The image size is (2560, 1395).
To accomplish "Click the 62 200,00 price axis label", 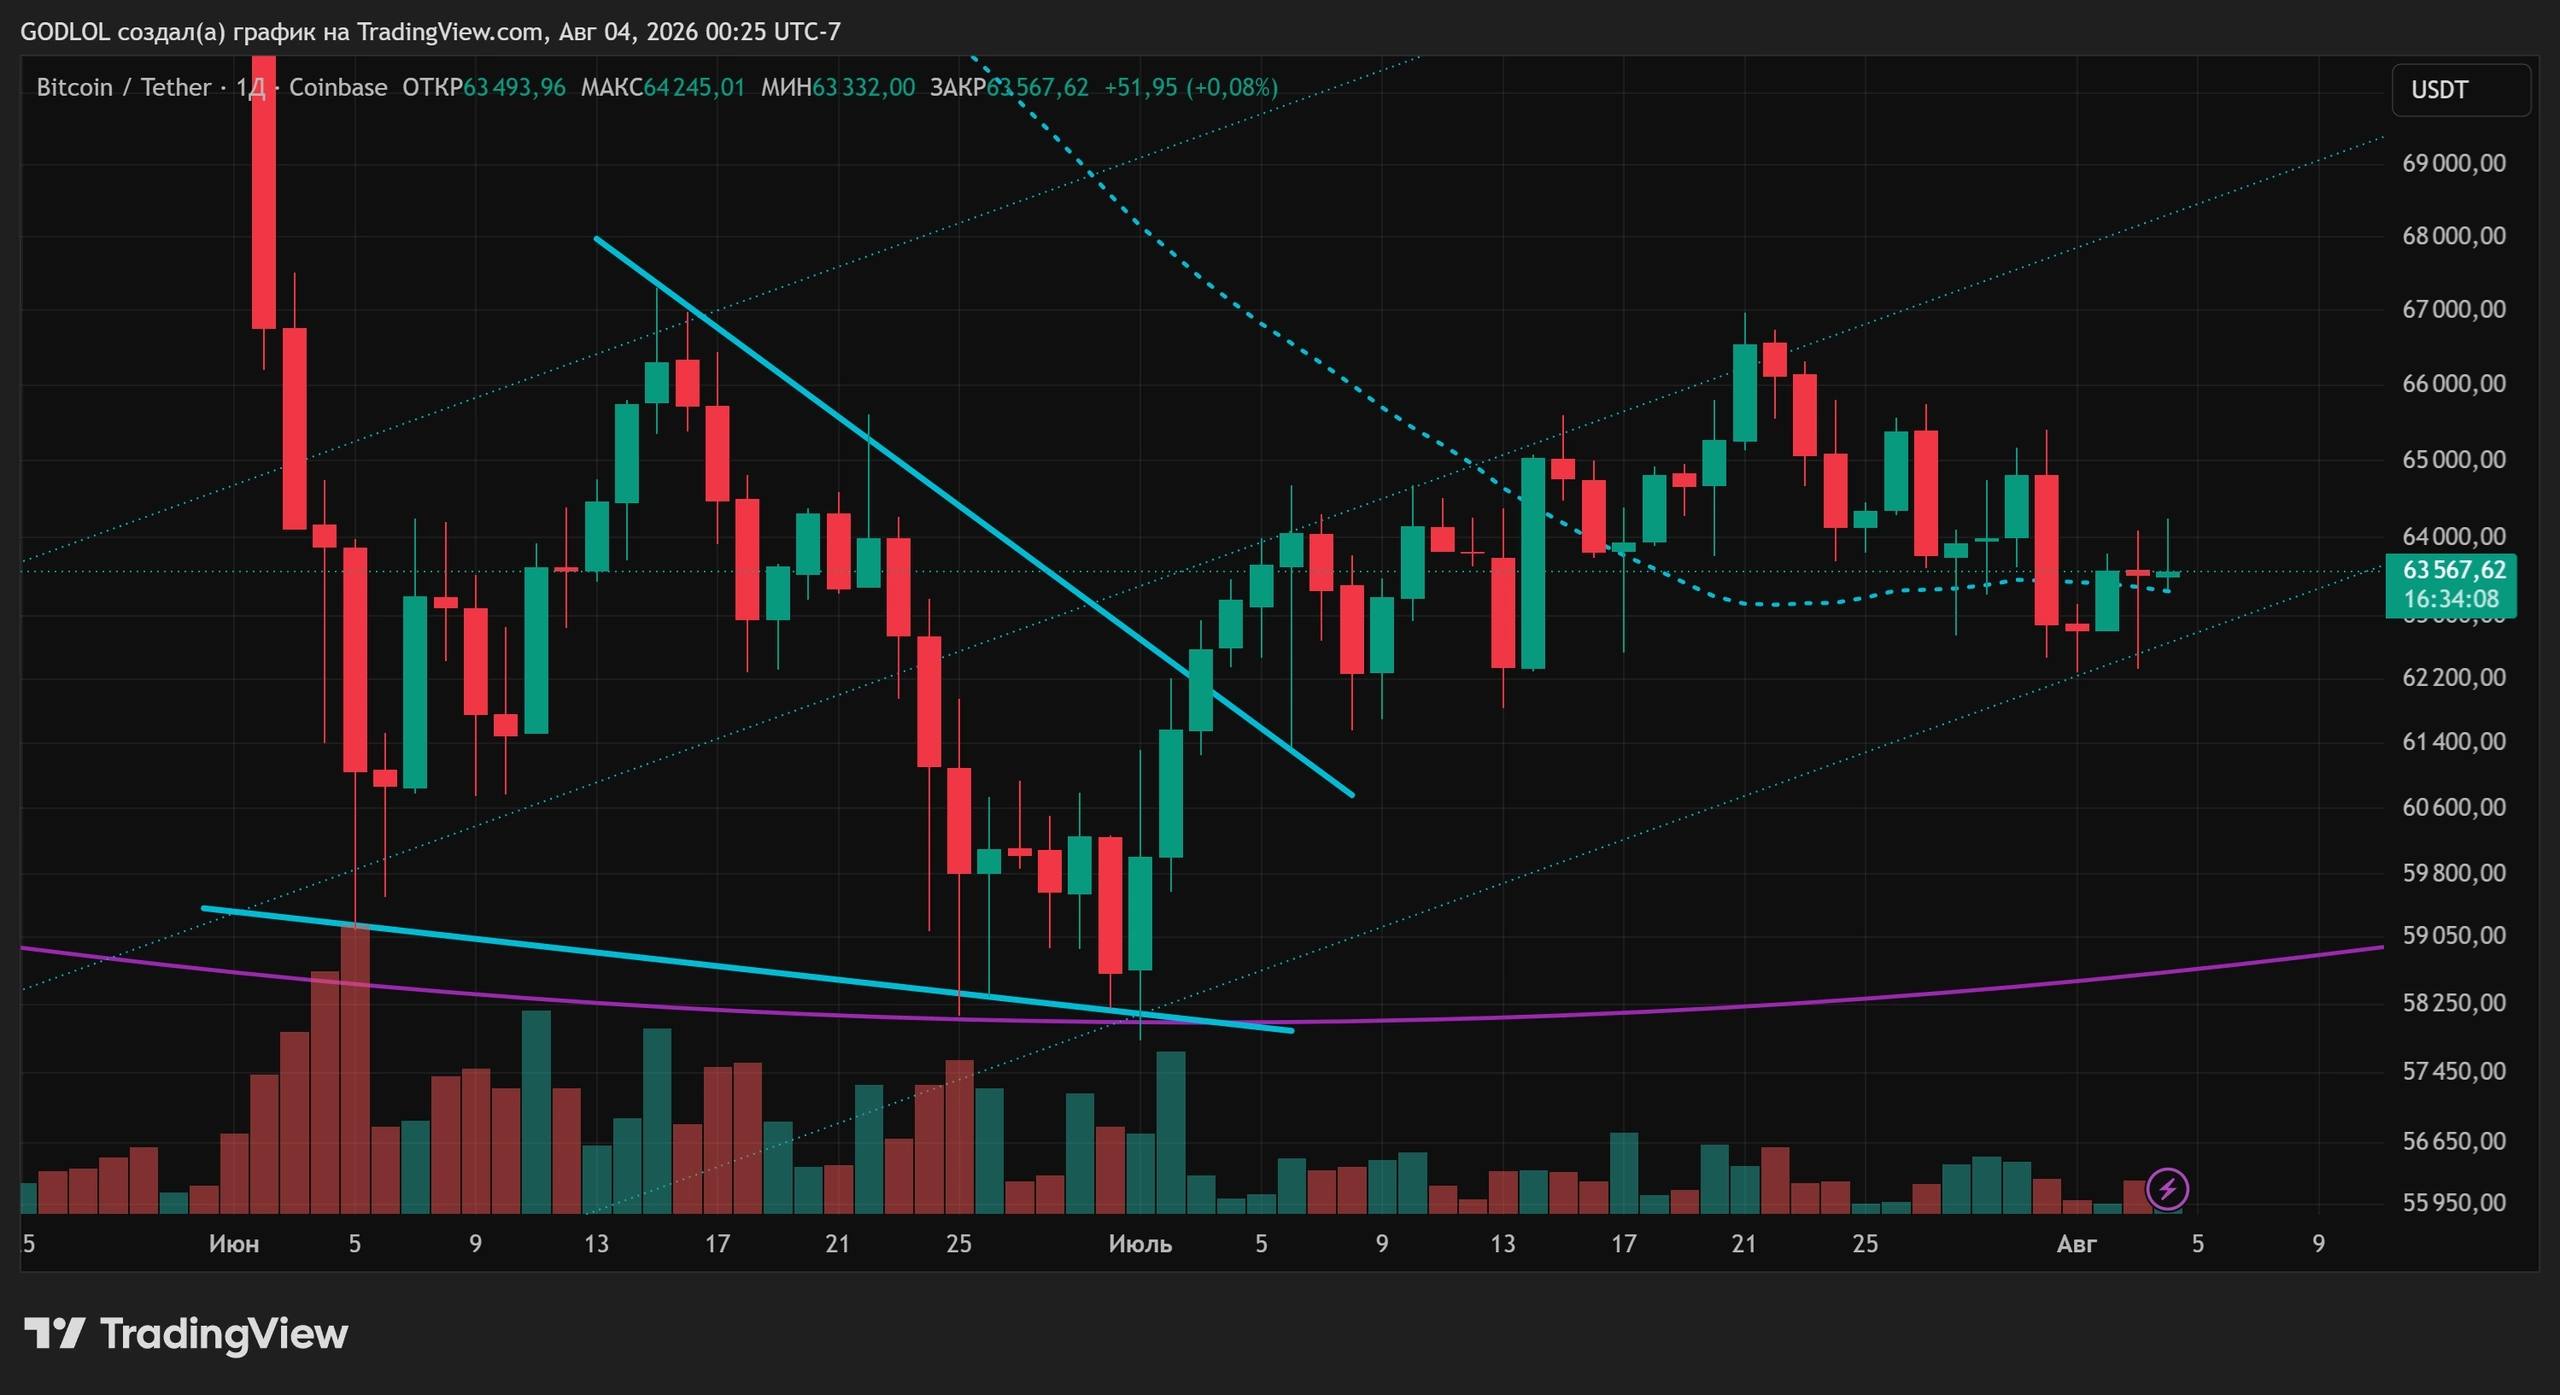I will coord(2454,678).
